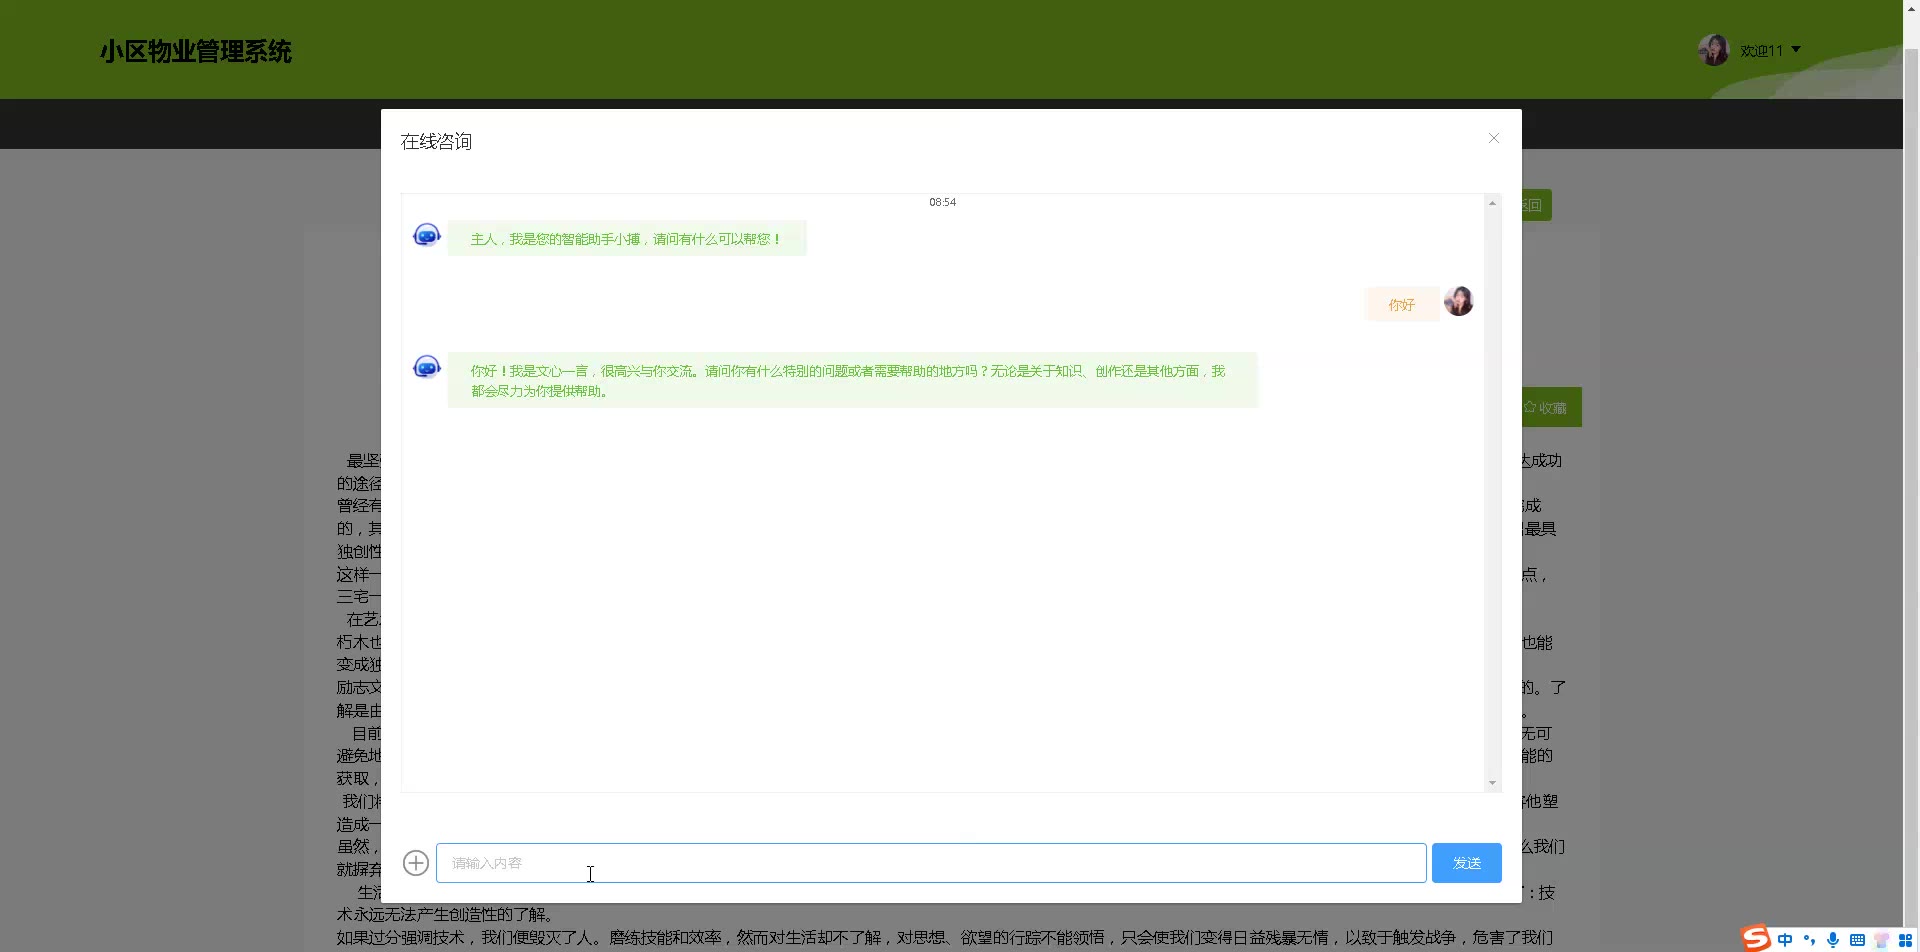
Task: Click the robot avatar beside the 小博 greeting
Action: point(427,236)
